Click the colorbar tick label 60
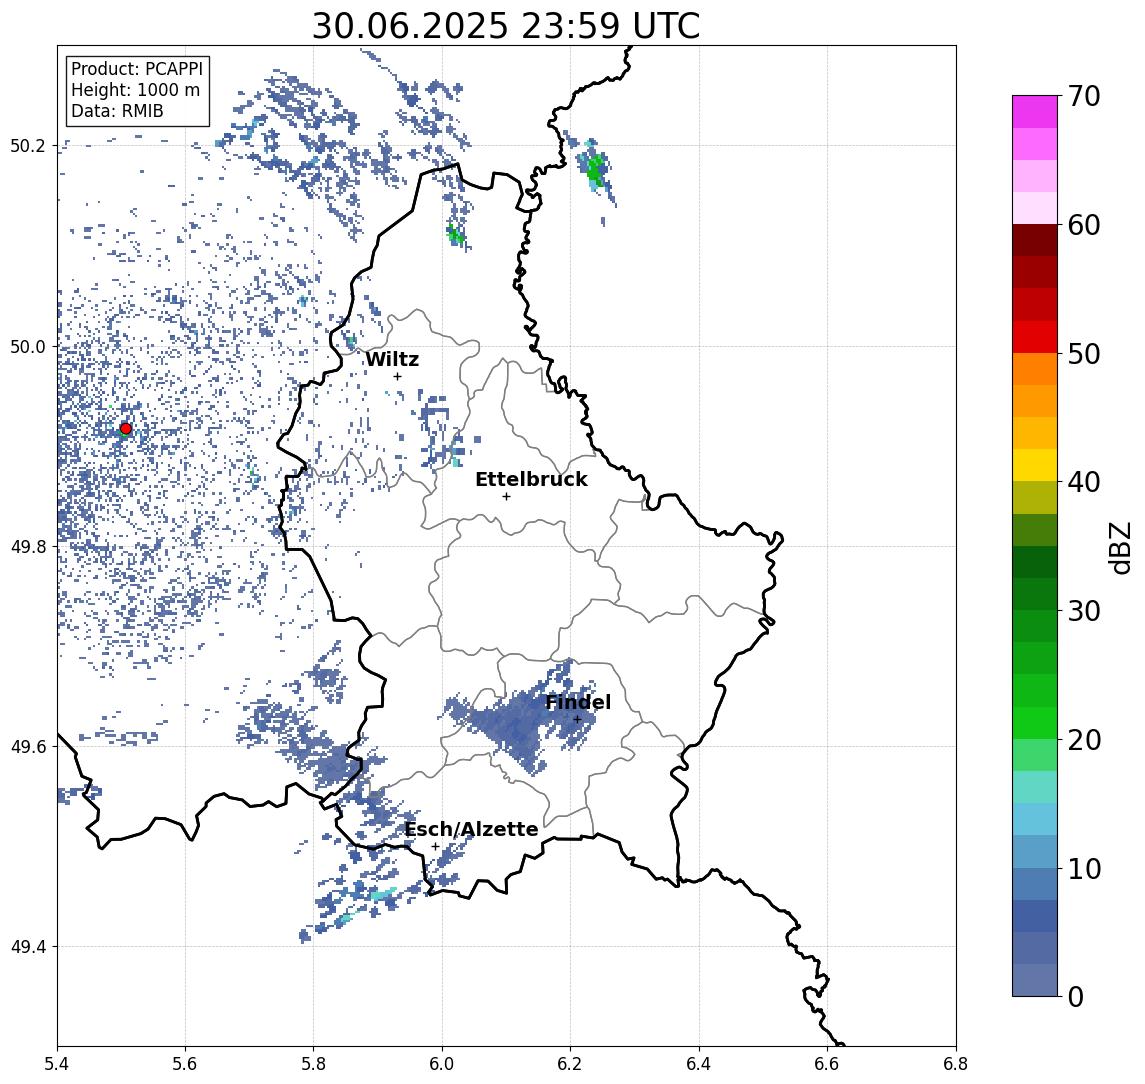Viewport: 1145px width, 1084px height. coord(1084,225)
